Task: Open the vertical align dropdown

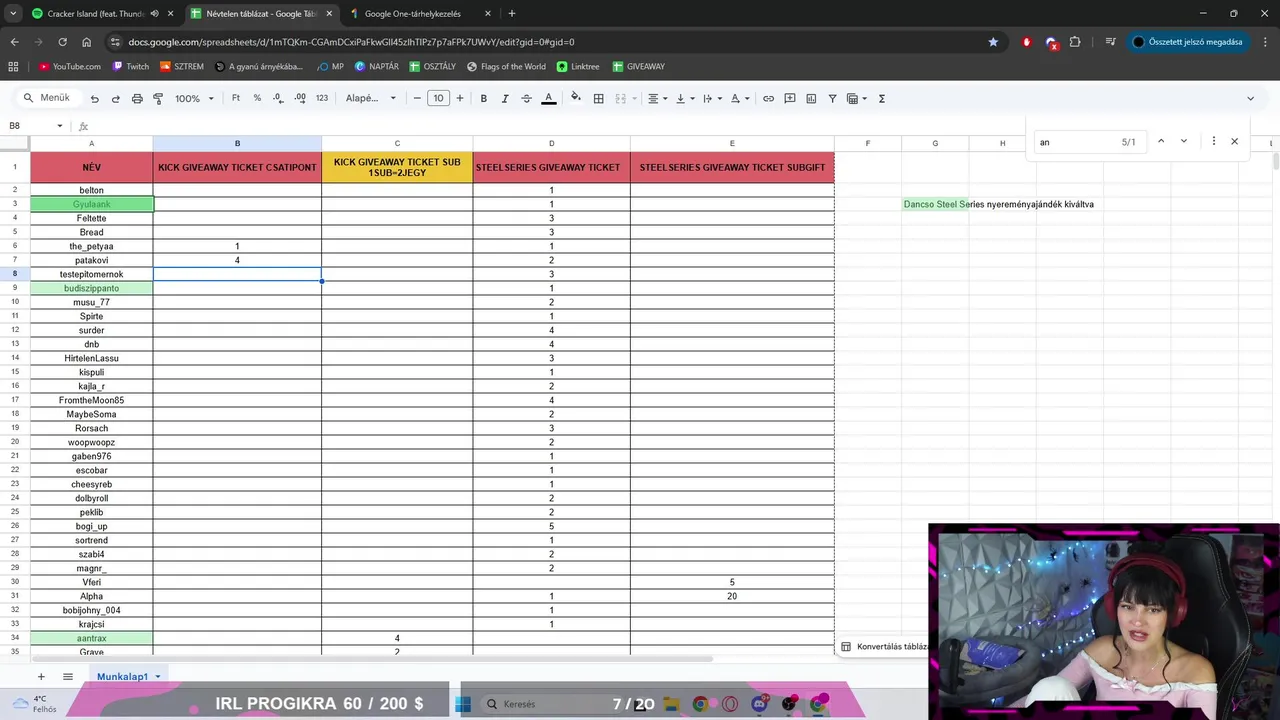Action: 684,98
